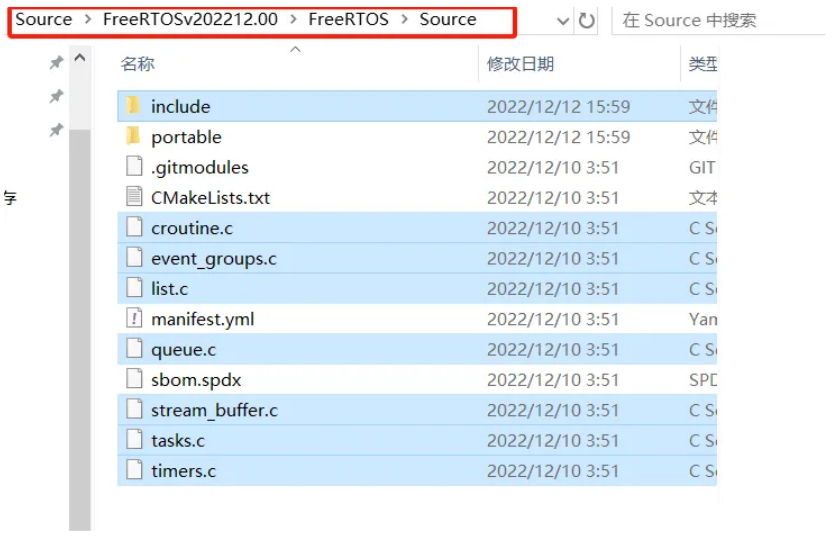839x540 pixels.
Task: Select the manifest.yml file icon
Action: point(134,319)
